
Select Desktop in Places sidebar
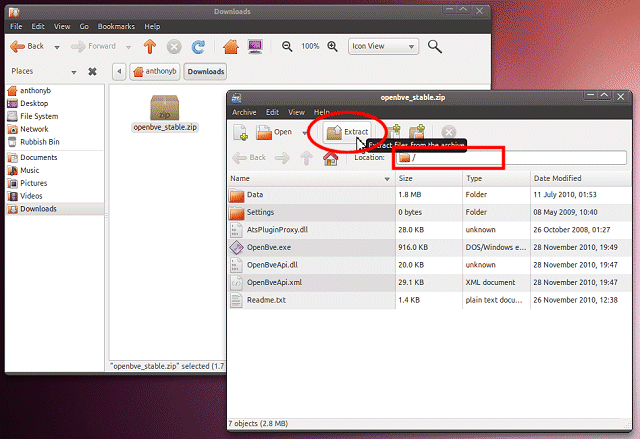[x=55, y=104]
